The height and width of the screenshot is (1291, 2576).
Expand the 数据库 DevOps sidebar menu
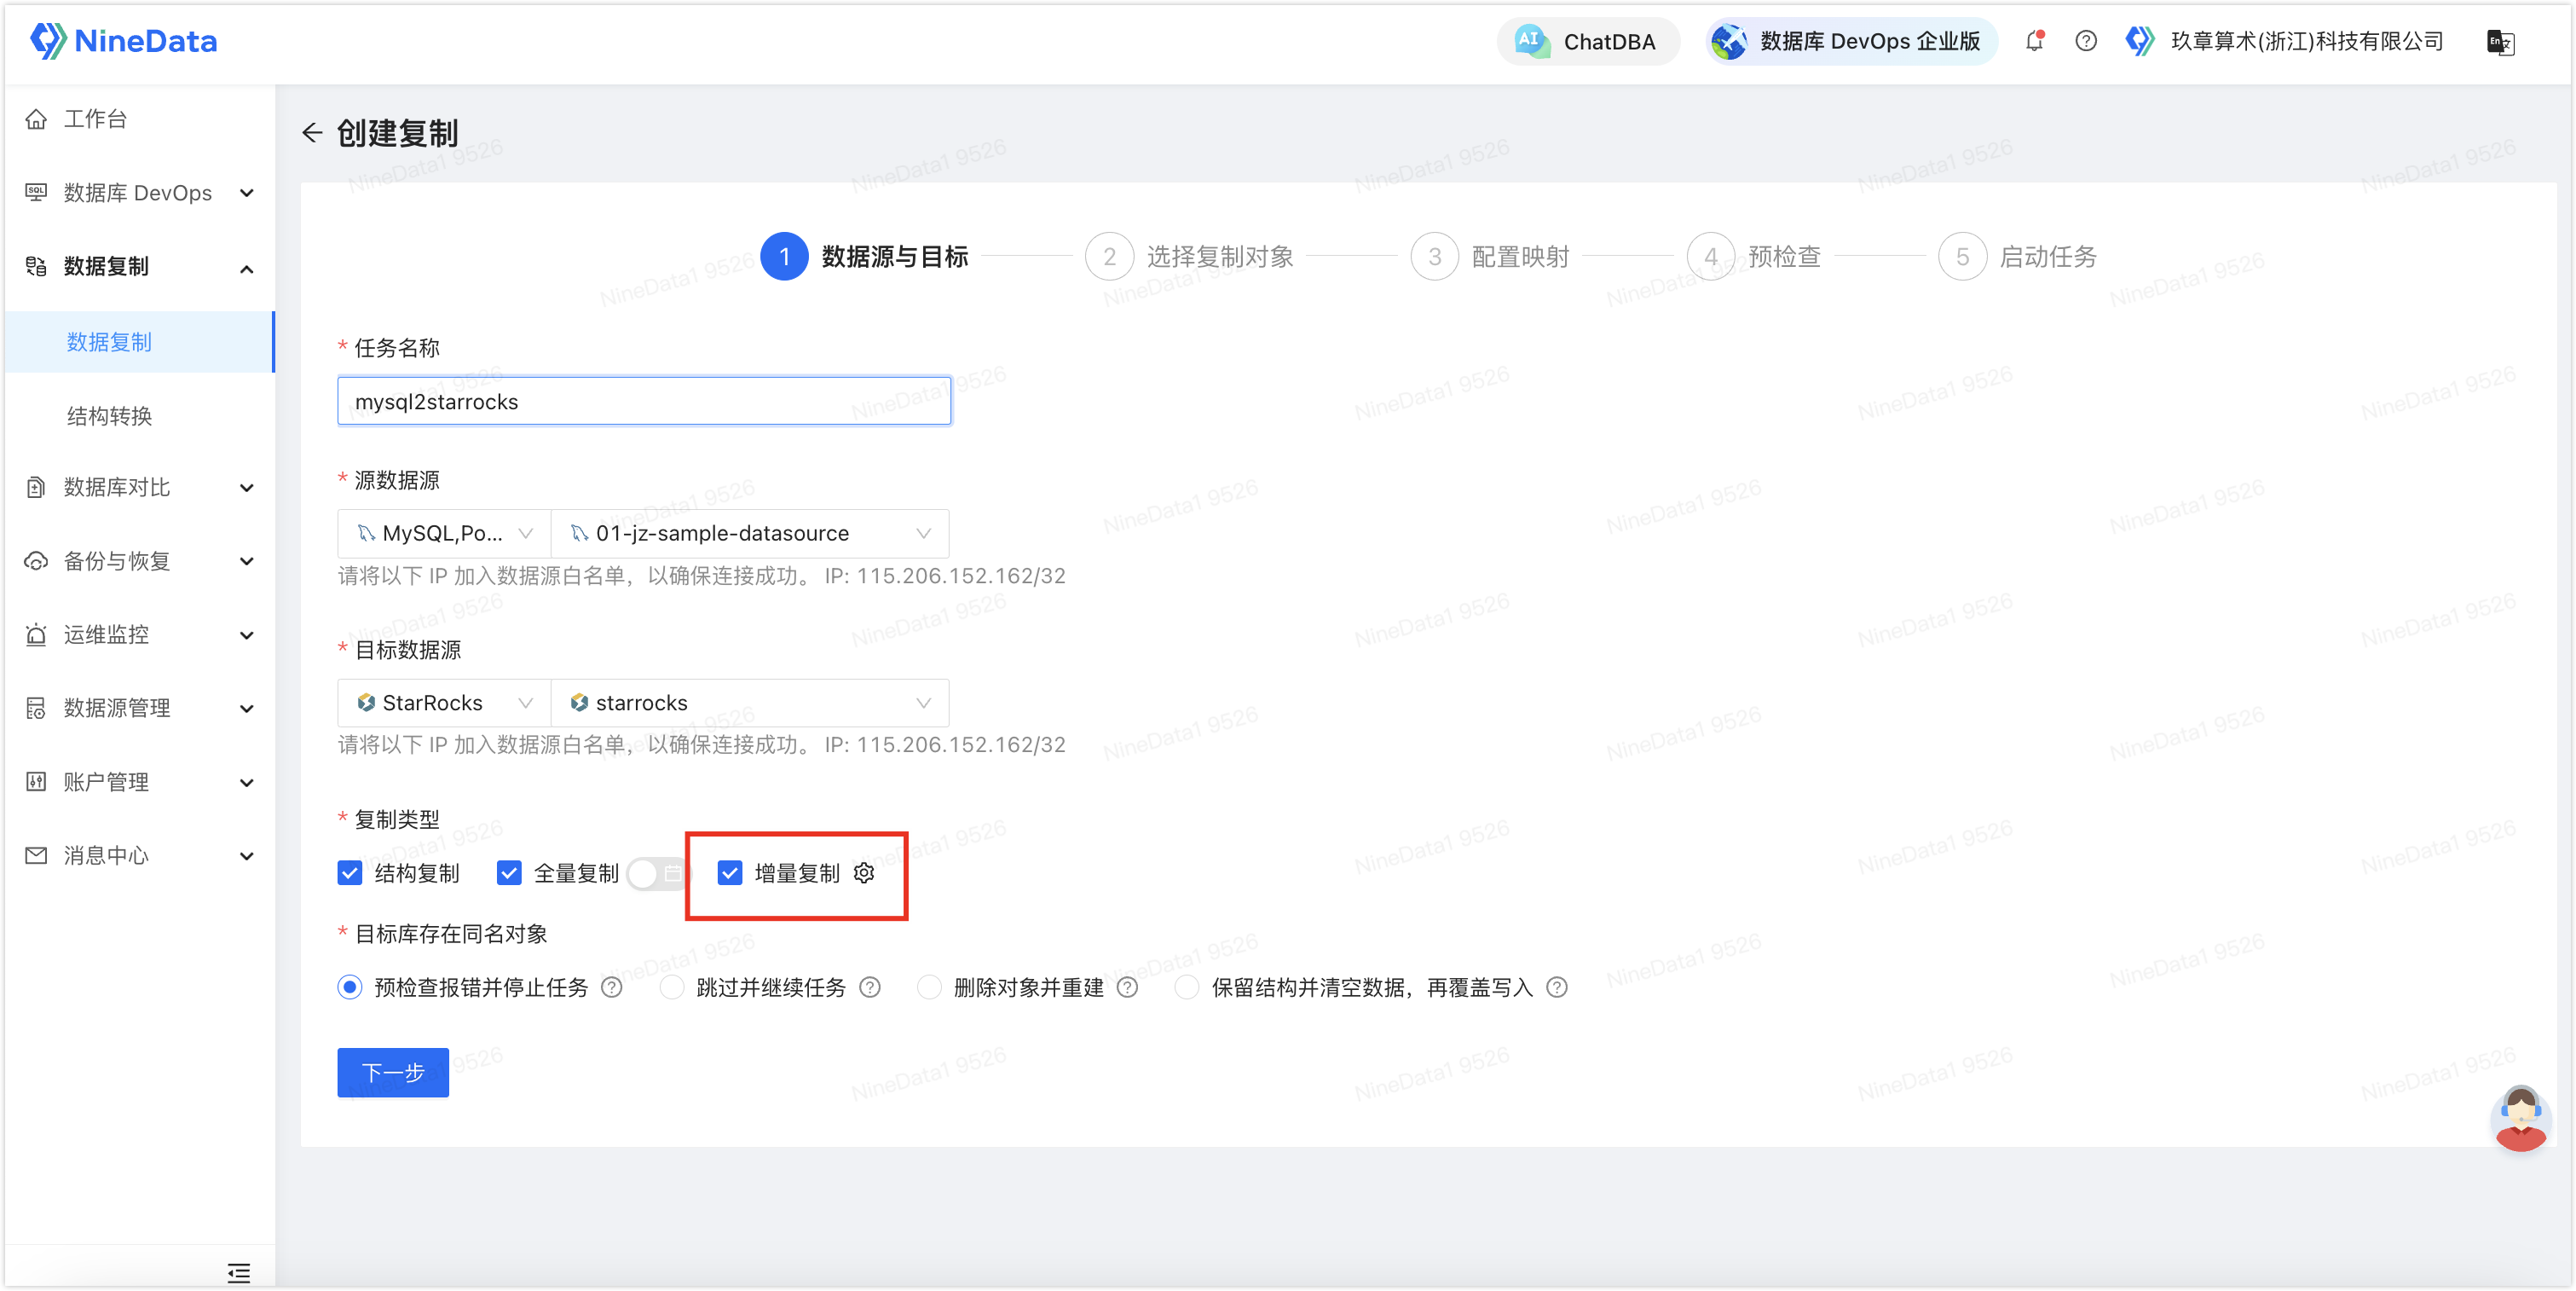click(139, 192)
